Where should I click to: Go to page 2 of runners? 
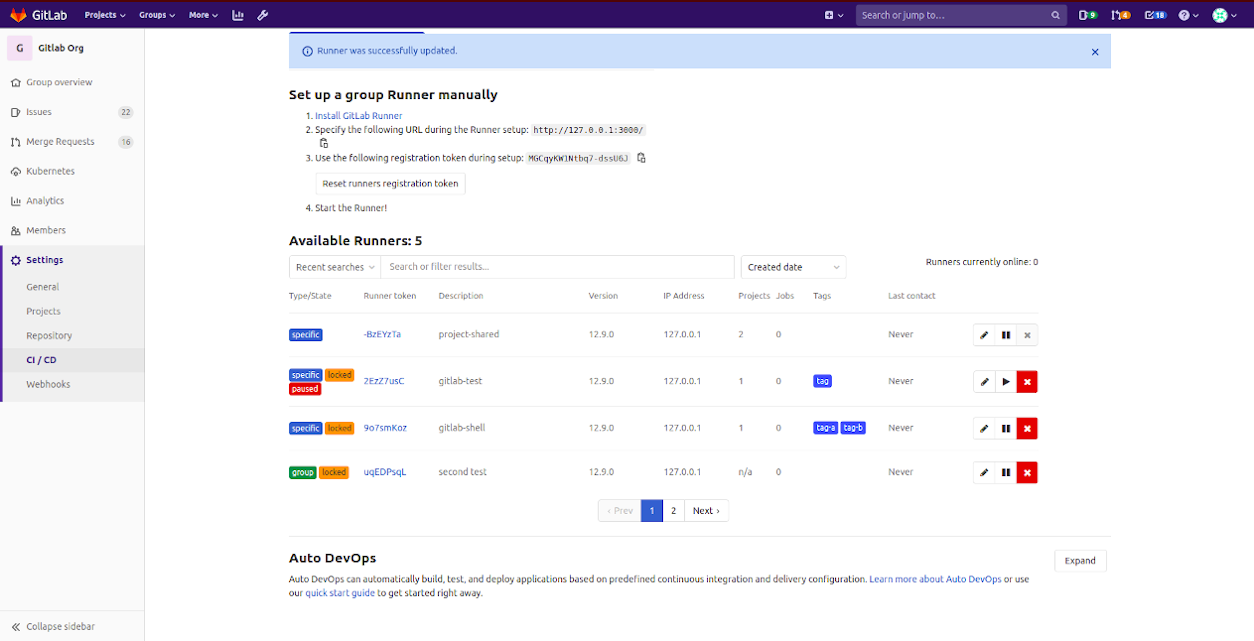click(x=673, y=510)
